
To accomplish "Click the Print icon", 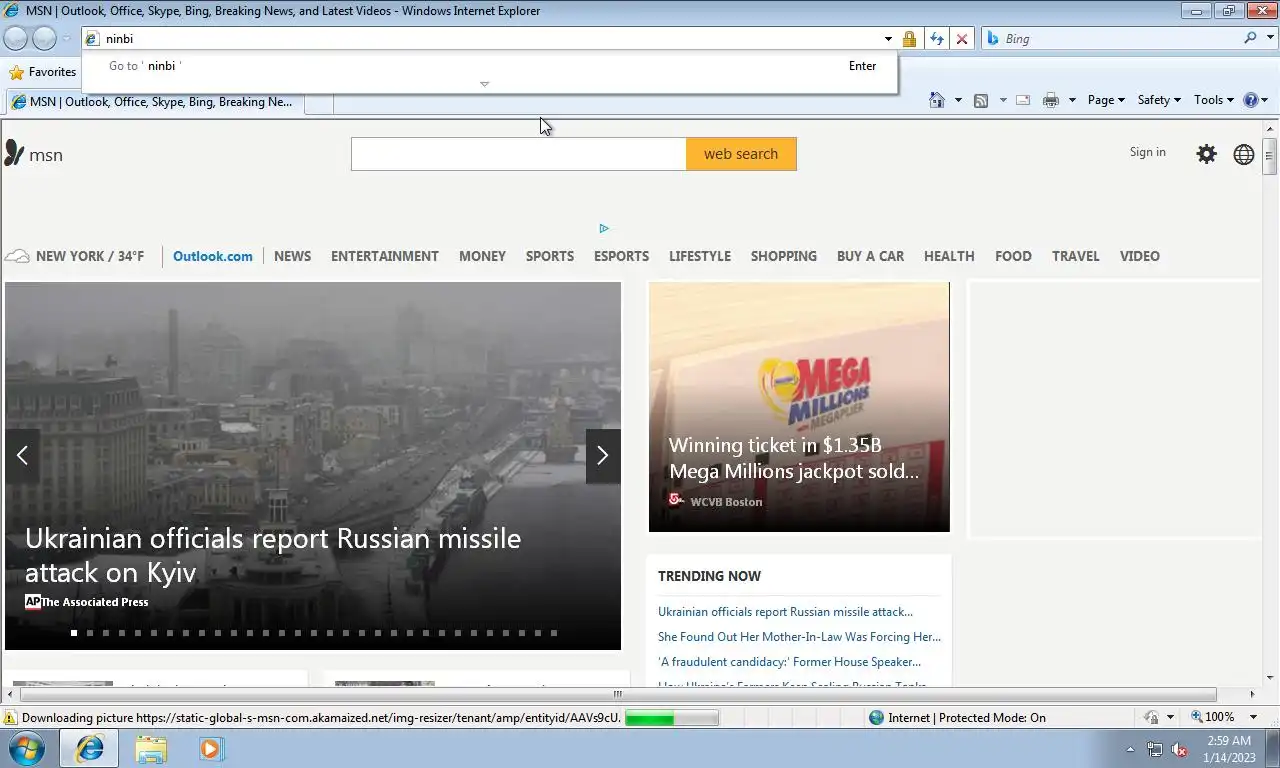I will pos(1051,100).
